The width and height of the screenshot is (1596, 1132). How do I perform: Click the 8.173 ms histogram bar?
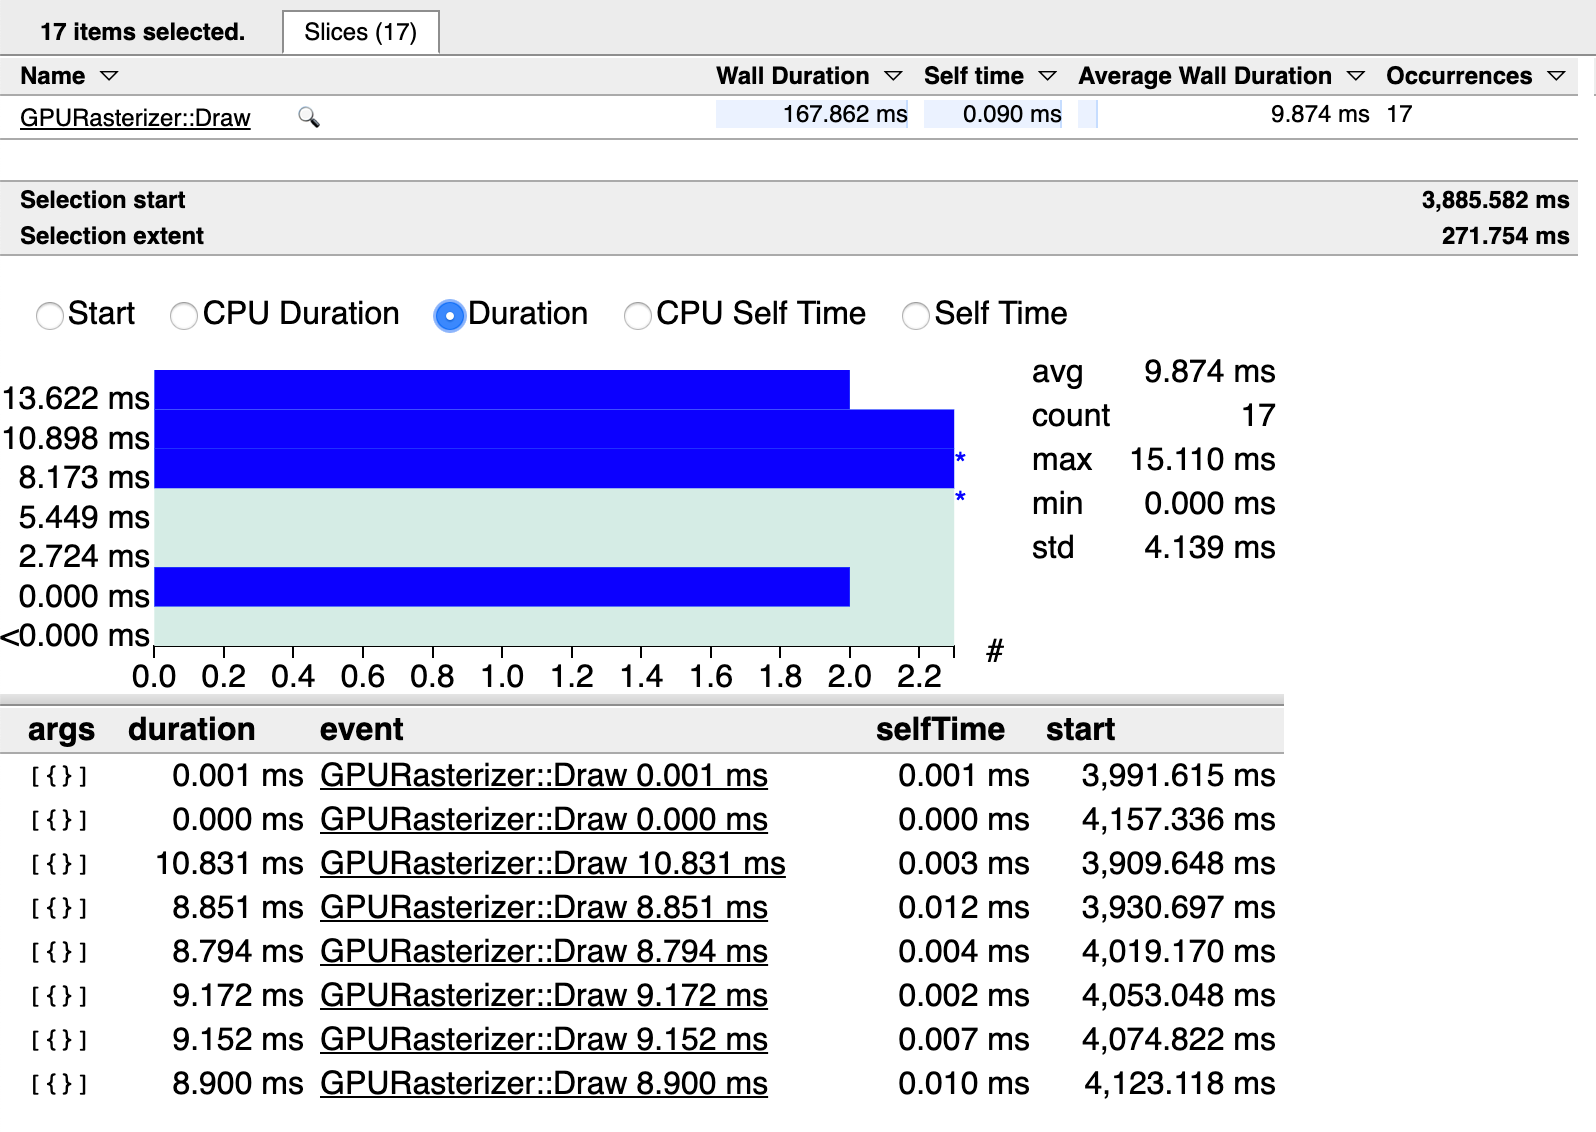[554, 468]
